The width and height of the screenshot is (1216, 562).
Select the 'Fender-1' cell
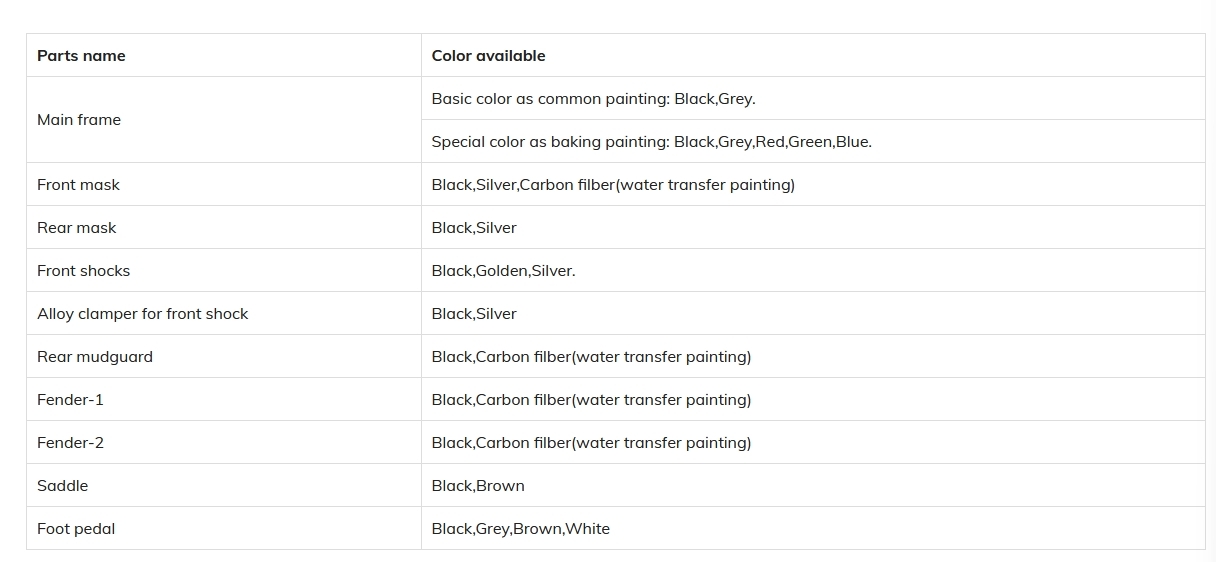[224, 400]
